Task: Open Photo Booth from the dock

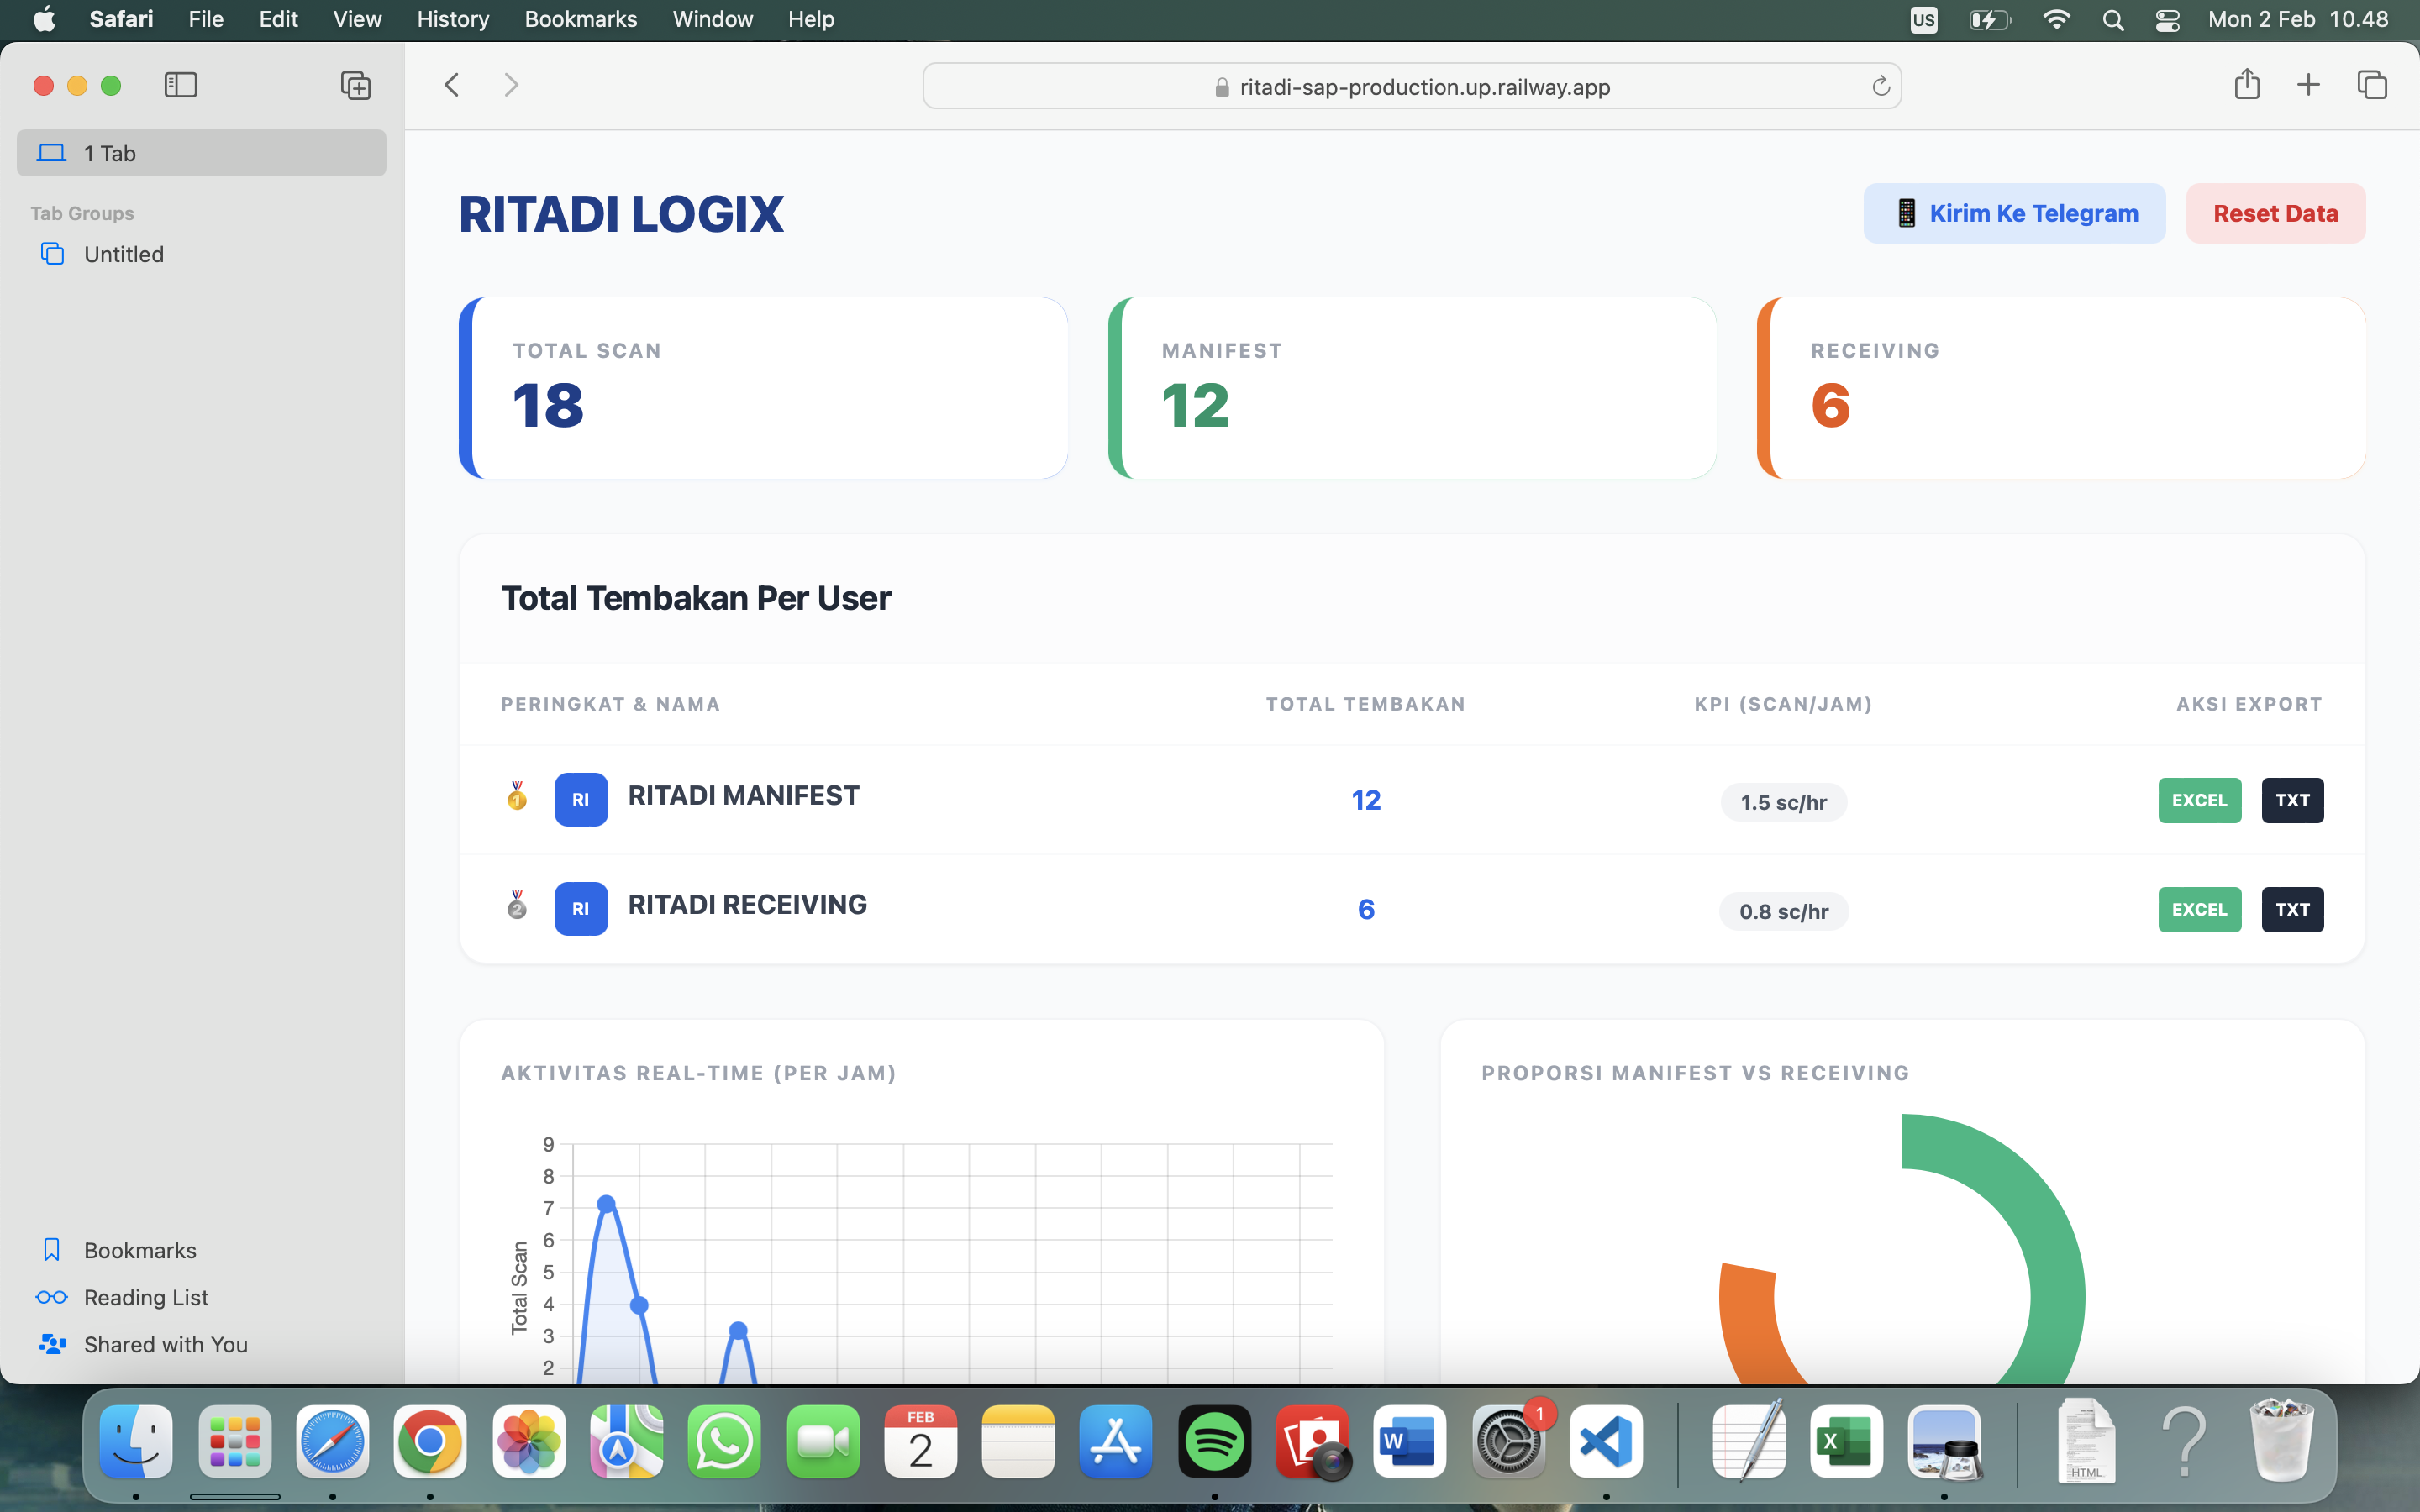Action: [x=1312, y=1441]
